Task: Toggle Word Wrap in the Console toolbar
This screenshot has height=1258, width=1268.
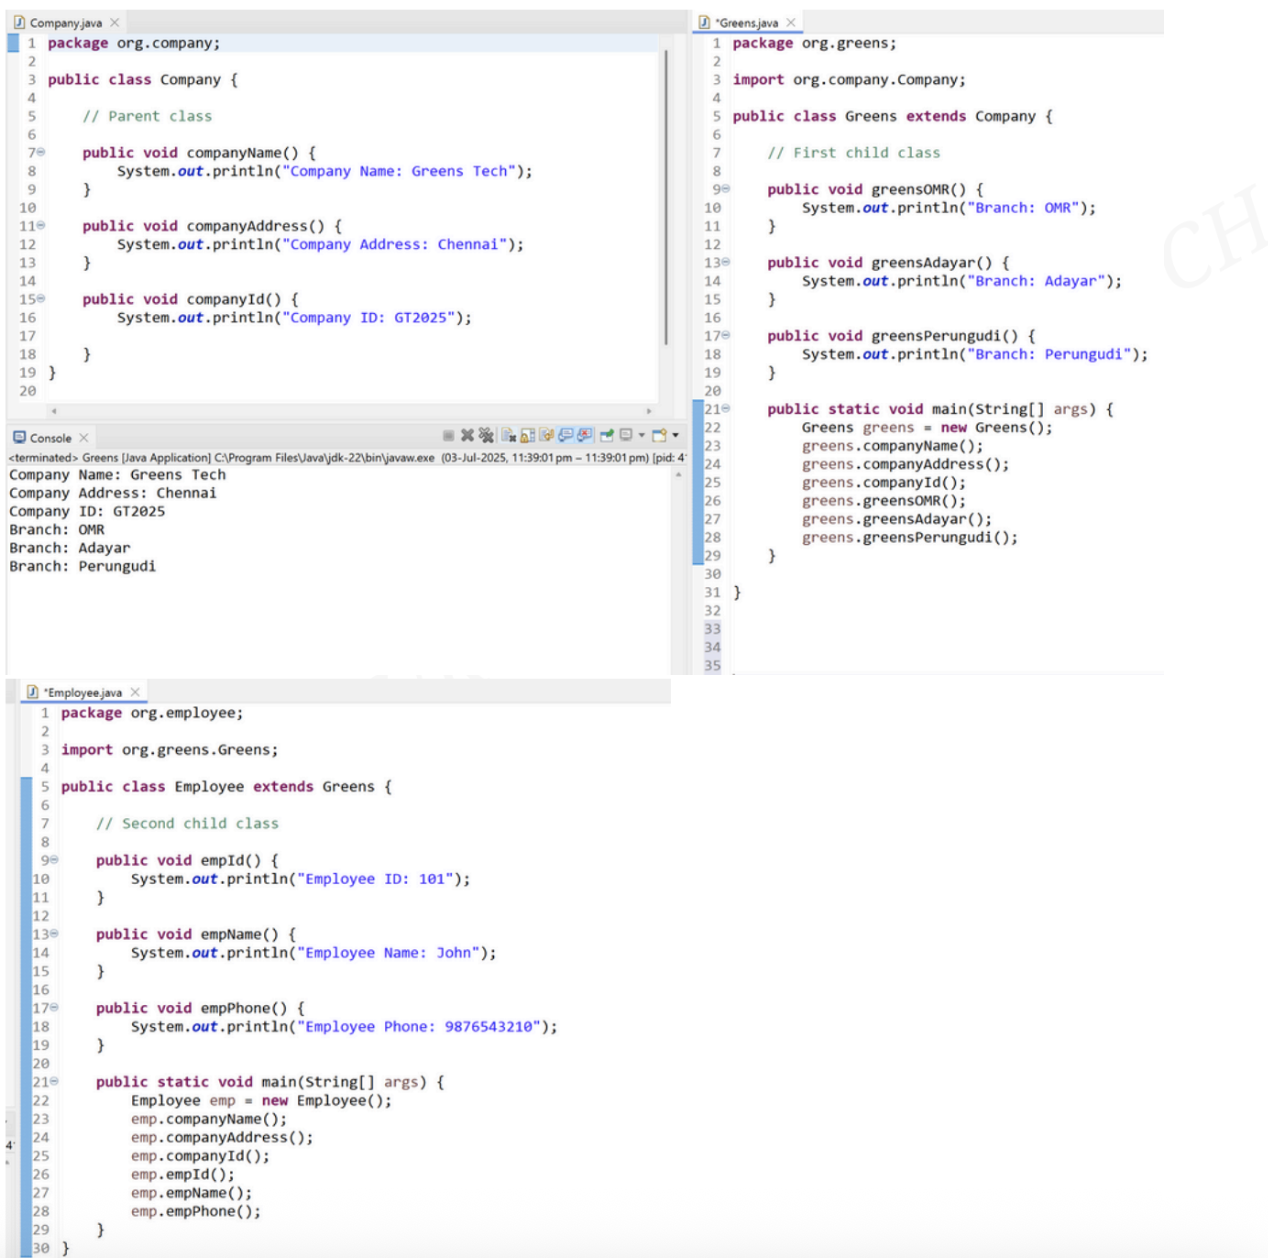Action: 546,435
